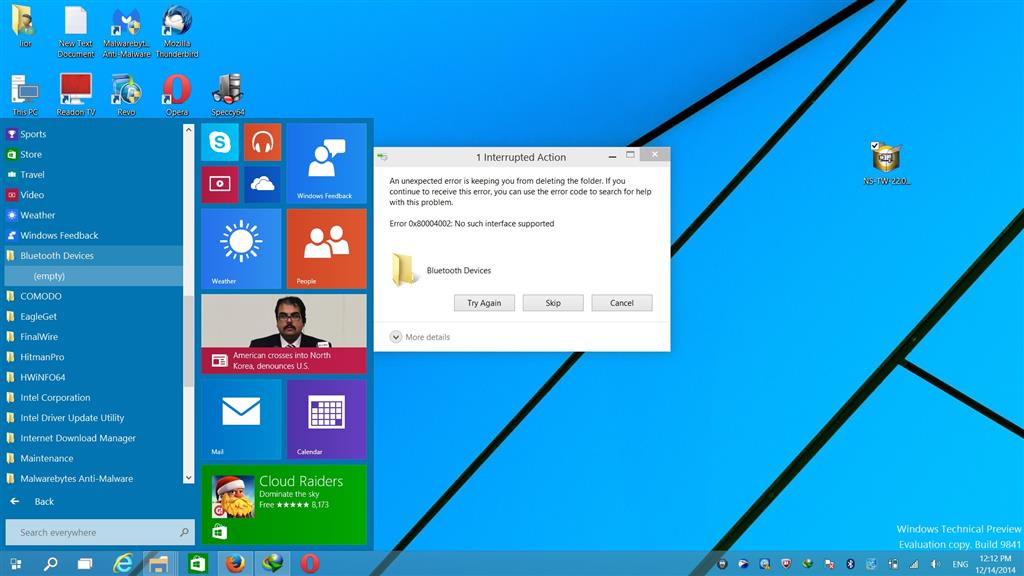Click the search magnifier in Search everywhere box
This screenshot has width=1024, height=576.
[184, 532]
